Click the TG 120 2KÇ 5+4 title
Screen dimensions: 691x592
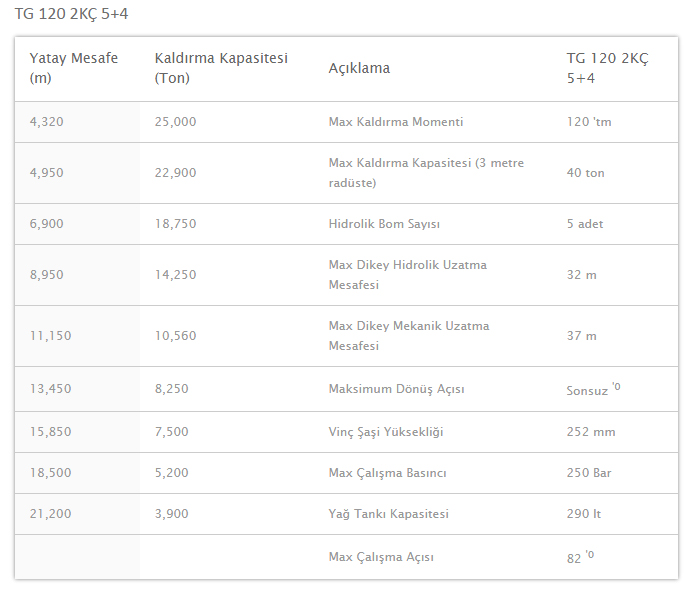tap(71, 14)
